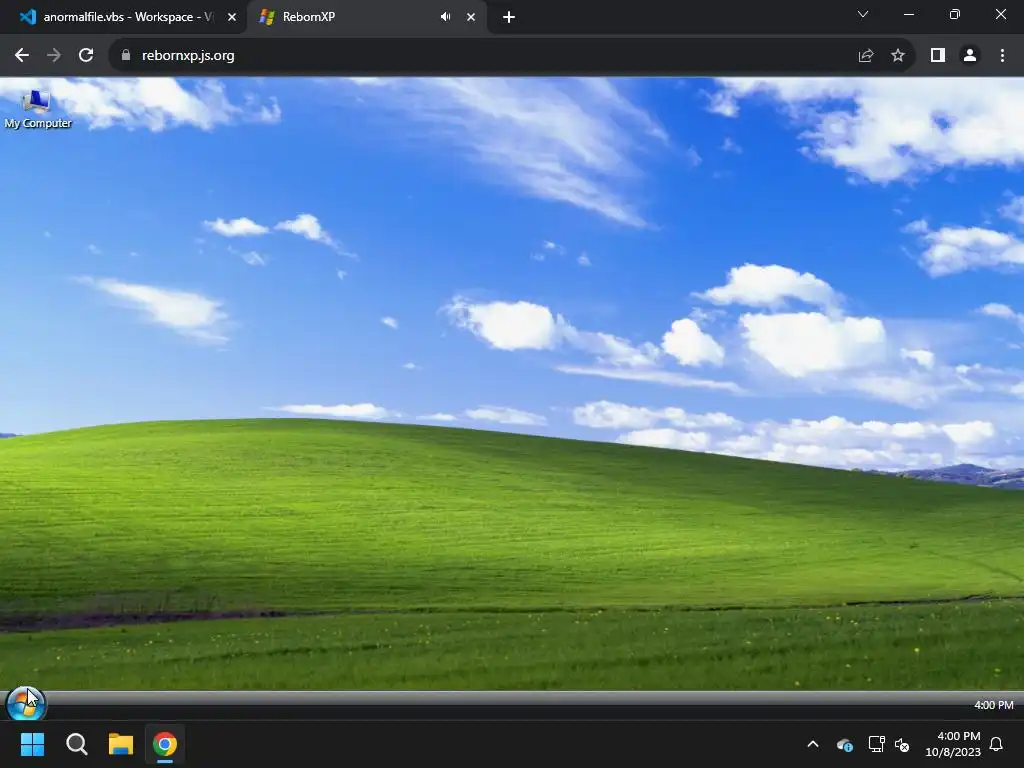
Task: Open Windows taskbar Search
Action: coord(77,744)
